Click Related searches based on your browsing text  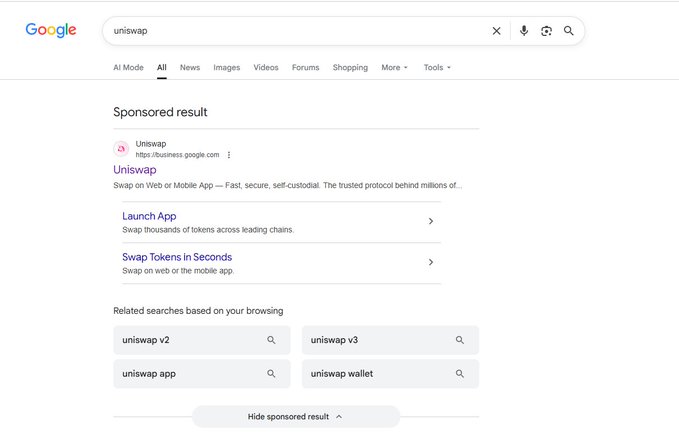pos(198,311)
